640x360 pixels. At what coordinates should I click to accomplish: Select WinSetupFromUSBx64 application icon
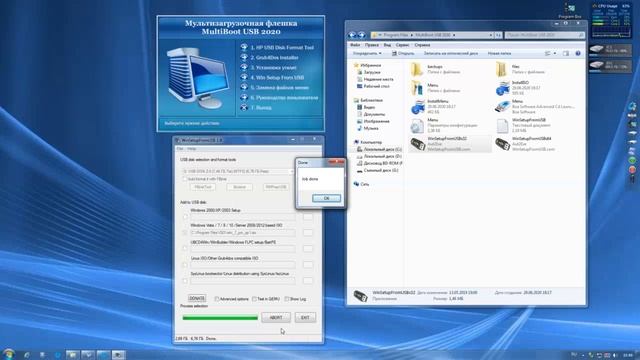pyautogui.click(x=502, y=144)
